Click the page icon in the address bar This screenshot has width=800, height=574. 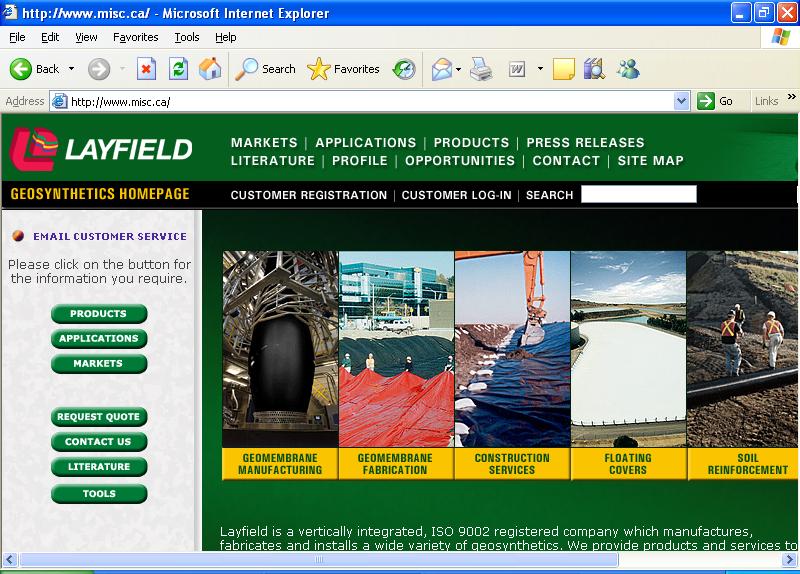[60, 102]
